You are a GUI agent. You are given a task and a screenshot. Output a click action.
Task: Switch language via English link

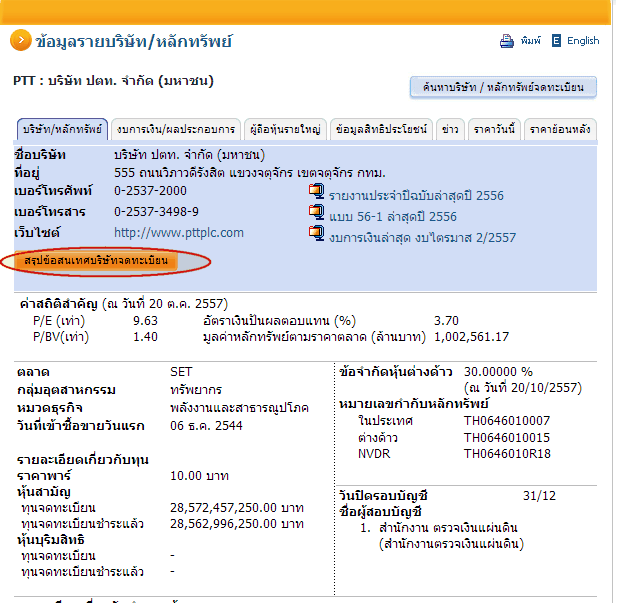click(583, 41)
